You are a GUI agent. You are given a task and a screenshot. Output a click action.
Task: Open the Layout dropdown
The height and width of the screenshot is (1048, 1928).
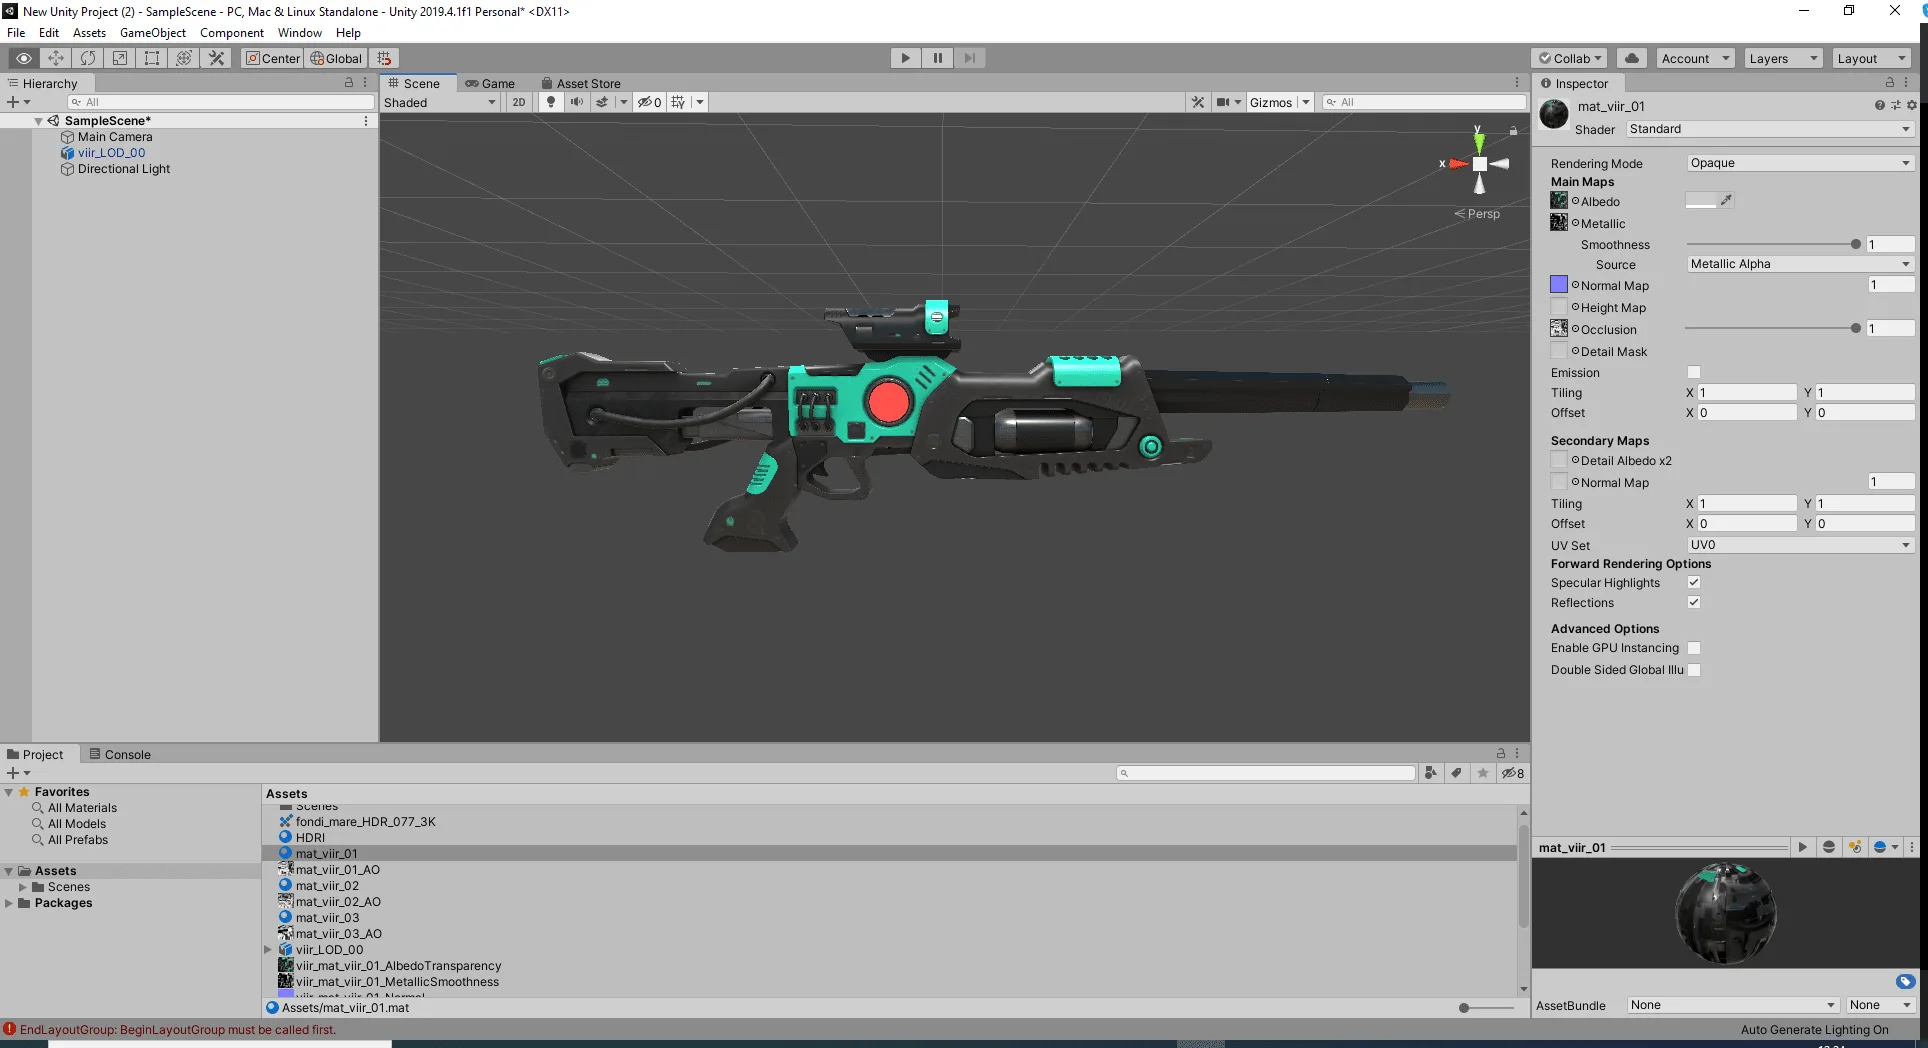click(1871, 58)
